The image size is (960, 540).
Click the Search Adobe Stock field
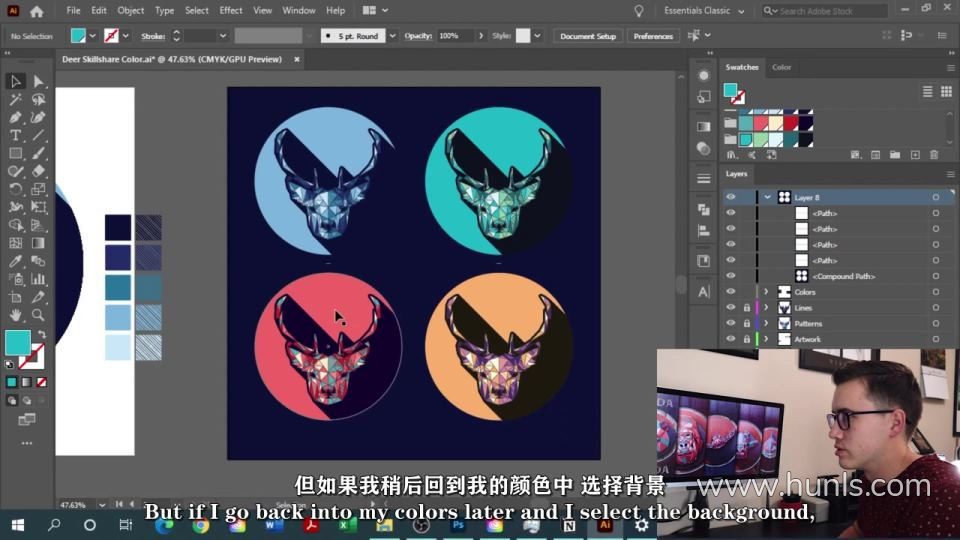tap(825, 11)
